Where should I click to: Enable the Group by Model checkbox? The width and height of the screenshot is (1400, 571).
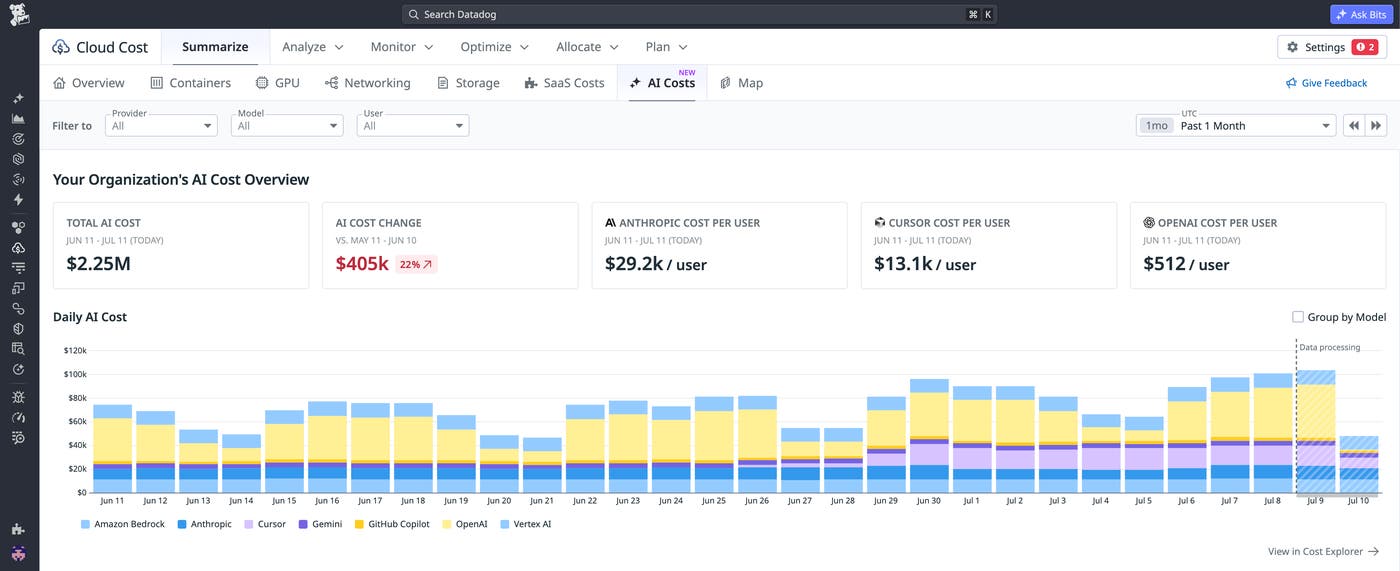coord(1298,317)
